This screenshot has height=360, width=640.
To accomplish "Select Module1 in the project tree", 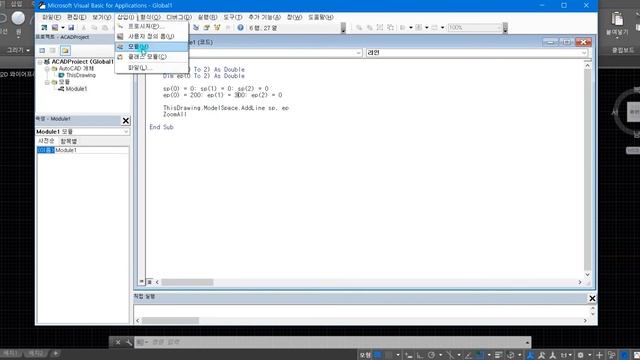I will (76, 89).
